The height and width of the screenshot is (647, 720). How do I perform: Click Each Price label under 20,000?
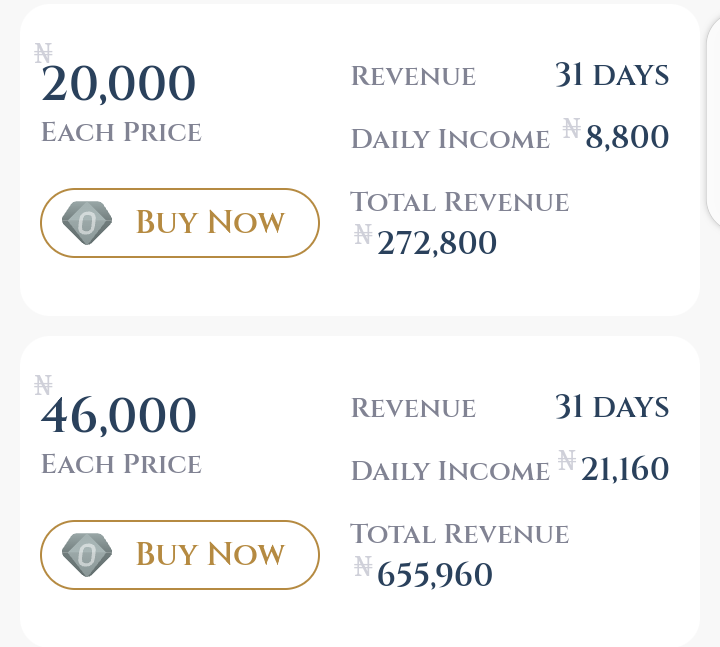tap(121, 132)
